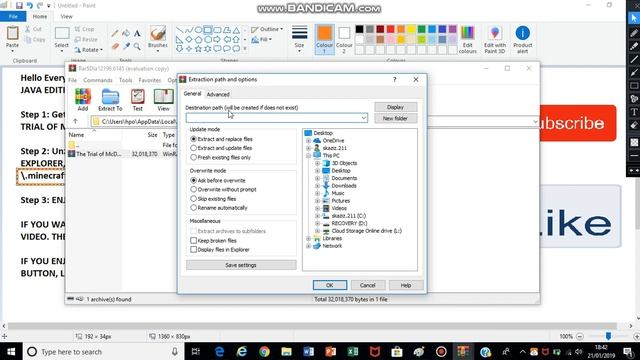Image resolution: width=640 pixels, height=360 pixels.
Task: Select the Paint Pencil tool
Action: (115, 33)
